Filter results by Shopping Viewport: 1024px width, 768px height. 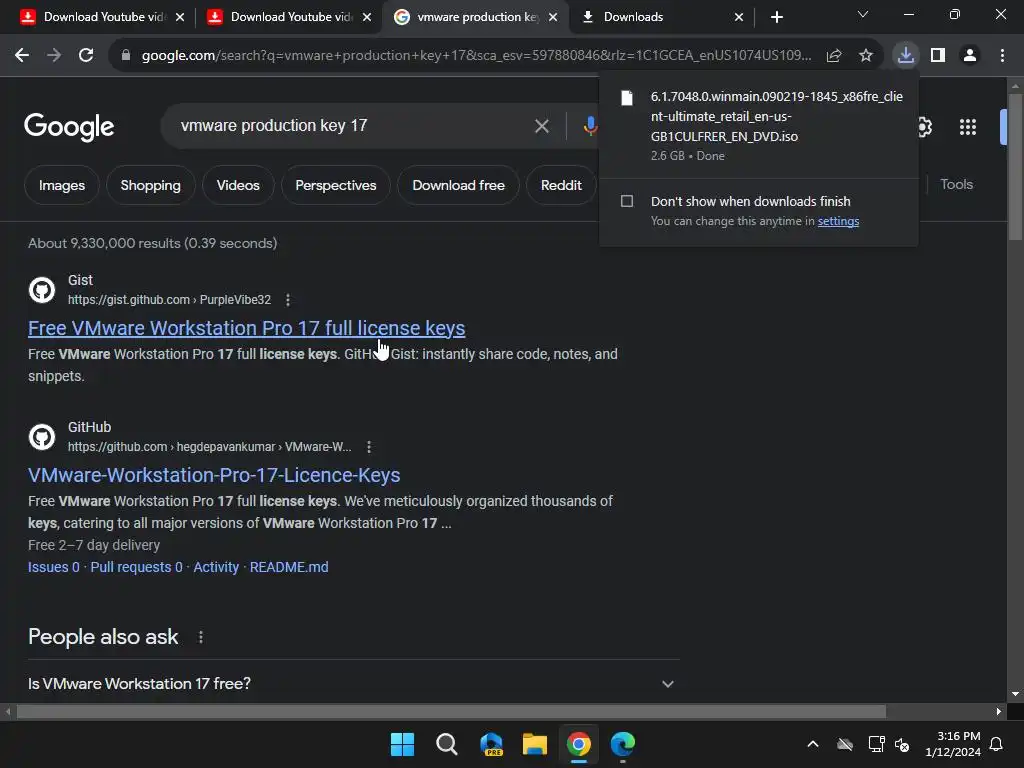coord(150,185)
